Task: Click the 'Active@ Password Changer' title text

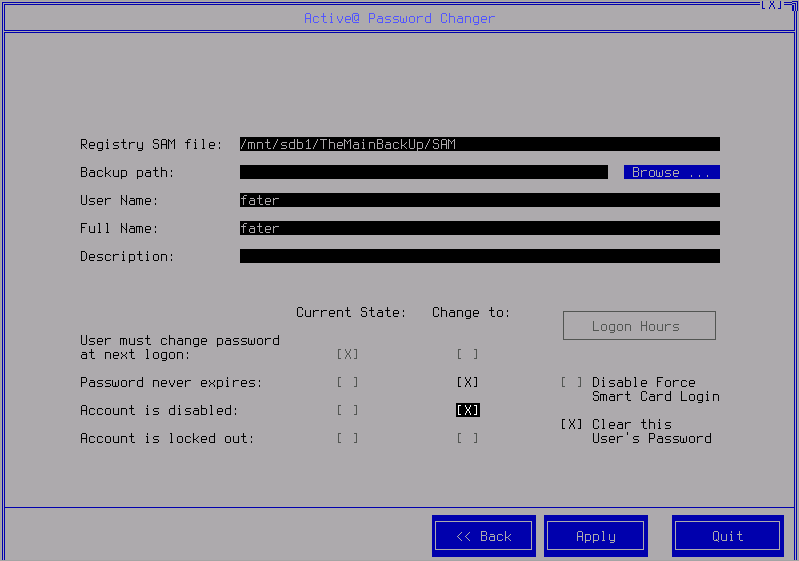Action: [x=400, y=18]
